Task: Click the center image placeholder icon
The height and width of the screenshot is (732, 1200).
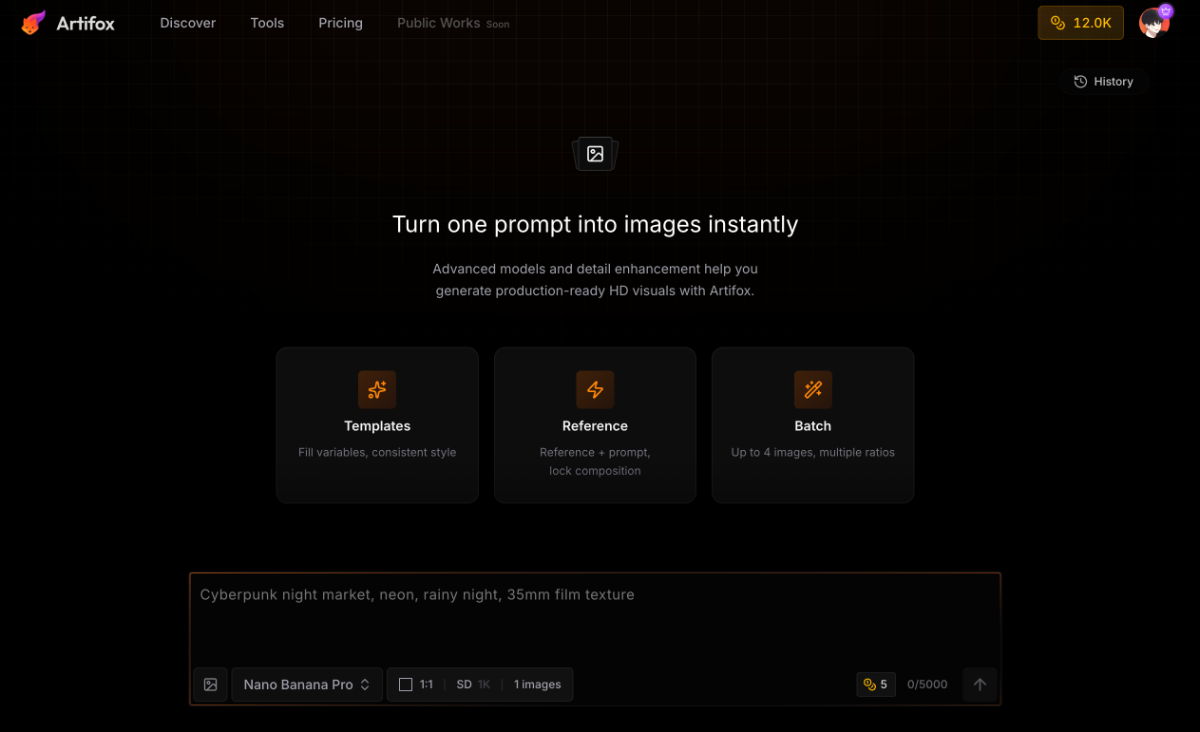Action: point(595,154)
